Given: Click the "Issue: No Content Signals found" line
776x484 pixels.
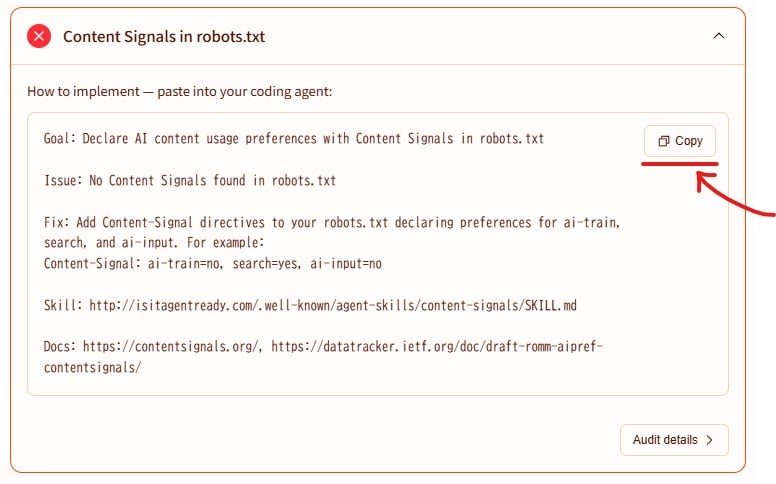Looking at the screenshot, I should point(190,181).
